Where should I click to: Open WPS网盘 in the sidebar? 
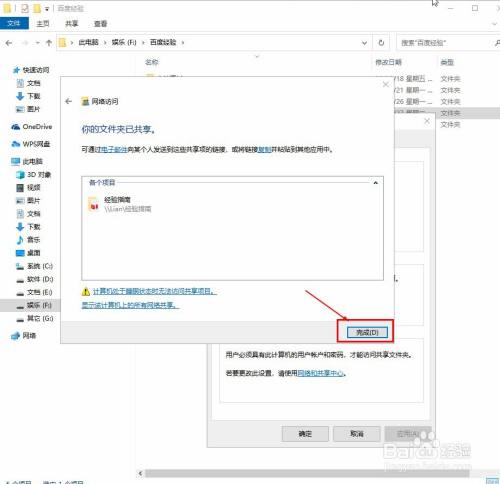31,144
